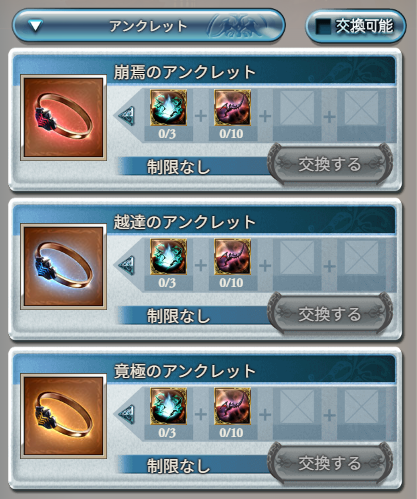Click scorpion material icon for 越達のアンクレット
Image resolution: width=417 pixels, height=499 pixels.
click(232, 257)
